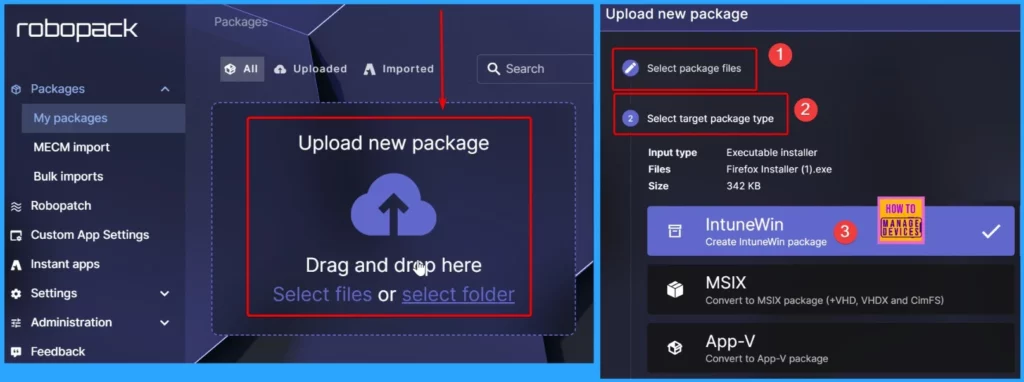The height and width of the screenshot is (382, 1024).
Task: Click the App-V cube icon
Action: [675, 349]
